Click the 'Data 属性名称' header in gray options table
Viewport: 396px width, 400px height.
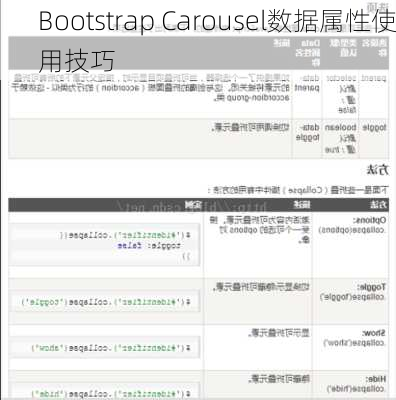click(x=307, y=53)
